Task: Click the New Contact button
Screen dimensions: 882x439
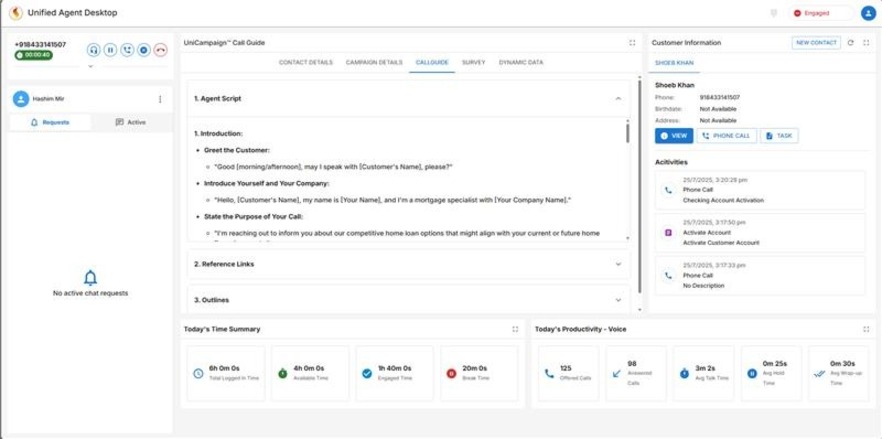Action: (x=815, y=43)
